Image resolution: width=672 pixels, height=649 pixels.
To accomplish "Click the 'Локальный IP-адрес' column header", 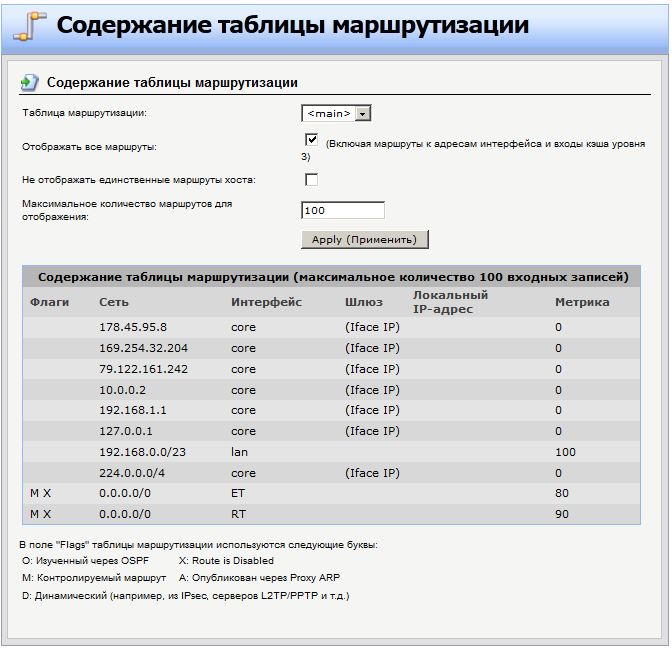I will tap(450, 302).
